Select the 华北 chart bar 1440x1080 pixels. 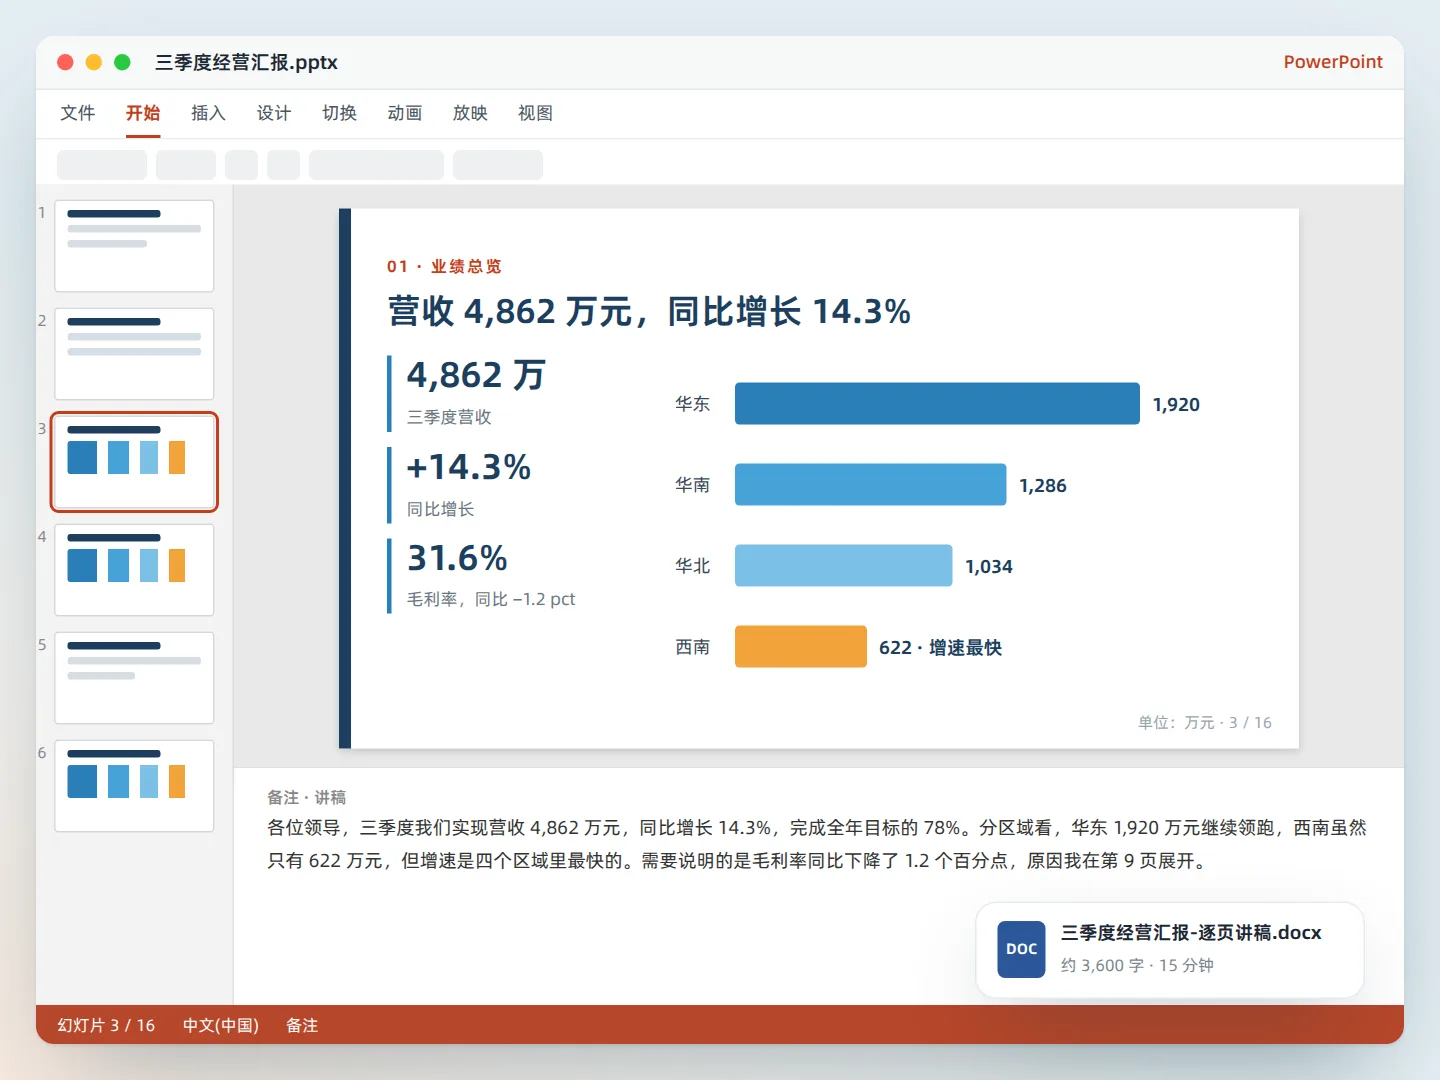pyautogui.click(x=843, y=565)
